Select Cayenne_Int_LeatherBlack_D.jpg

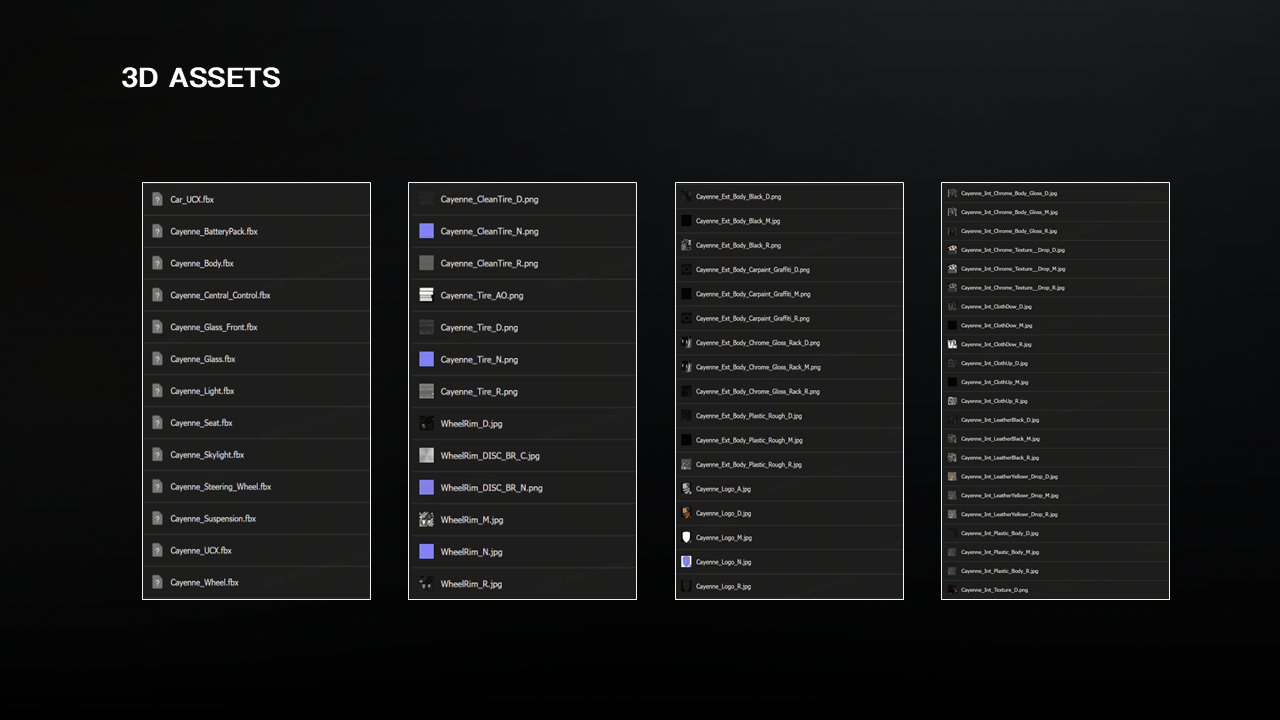tap(1000, 420)
